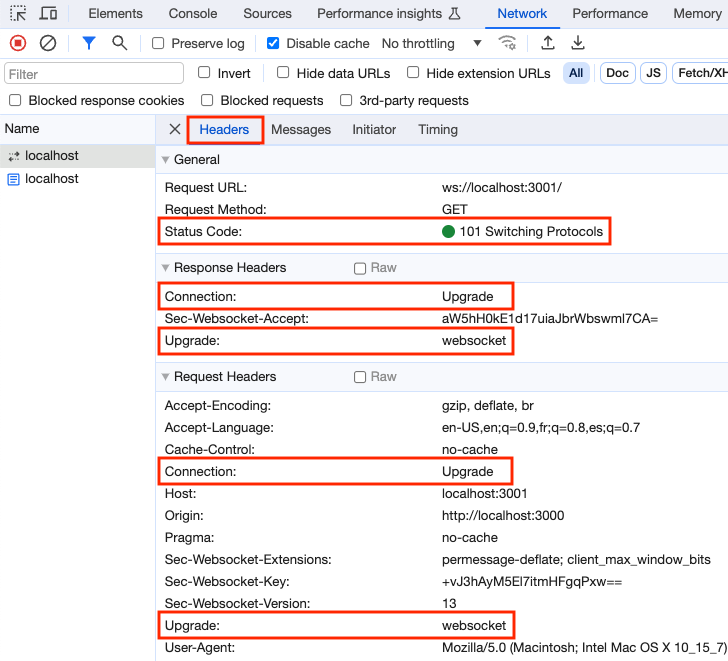
Task: Open the Memory panel tab
Action: 697,13
